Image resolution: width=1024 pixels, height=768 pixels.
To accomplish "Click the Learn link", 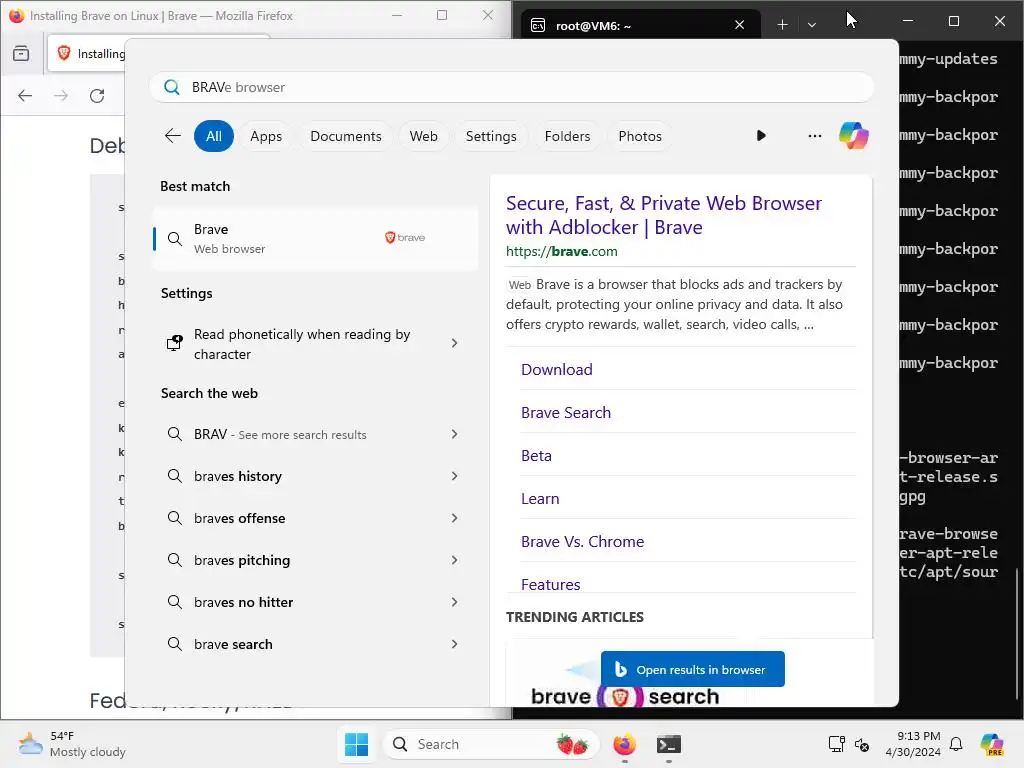I will pyautogui.click(x=540, y=498).
